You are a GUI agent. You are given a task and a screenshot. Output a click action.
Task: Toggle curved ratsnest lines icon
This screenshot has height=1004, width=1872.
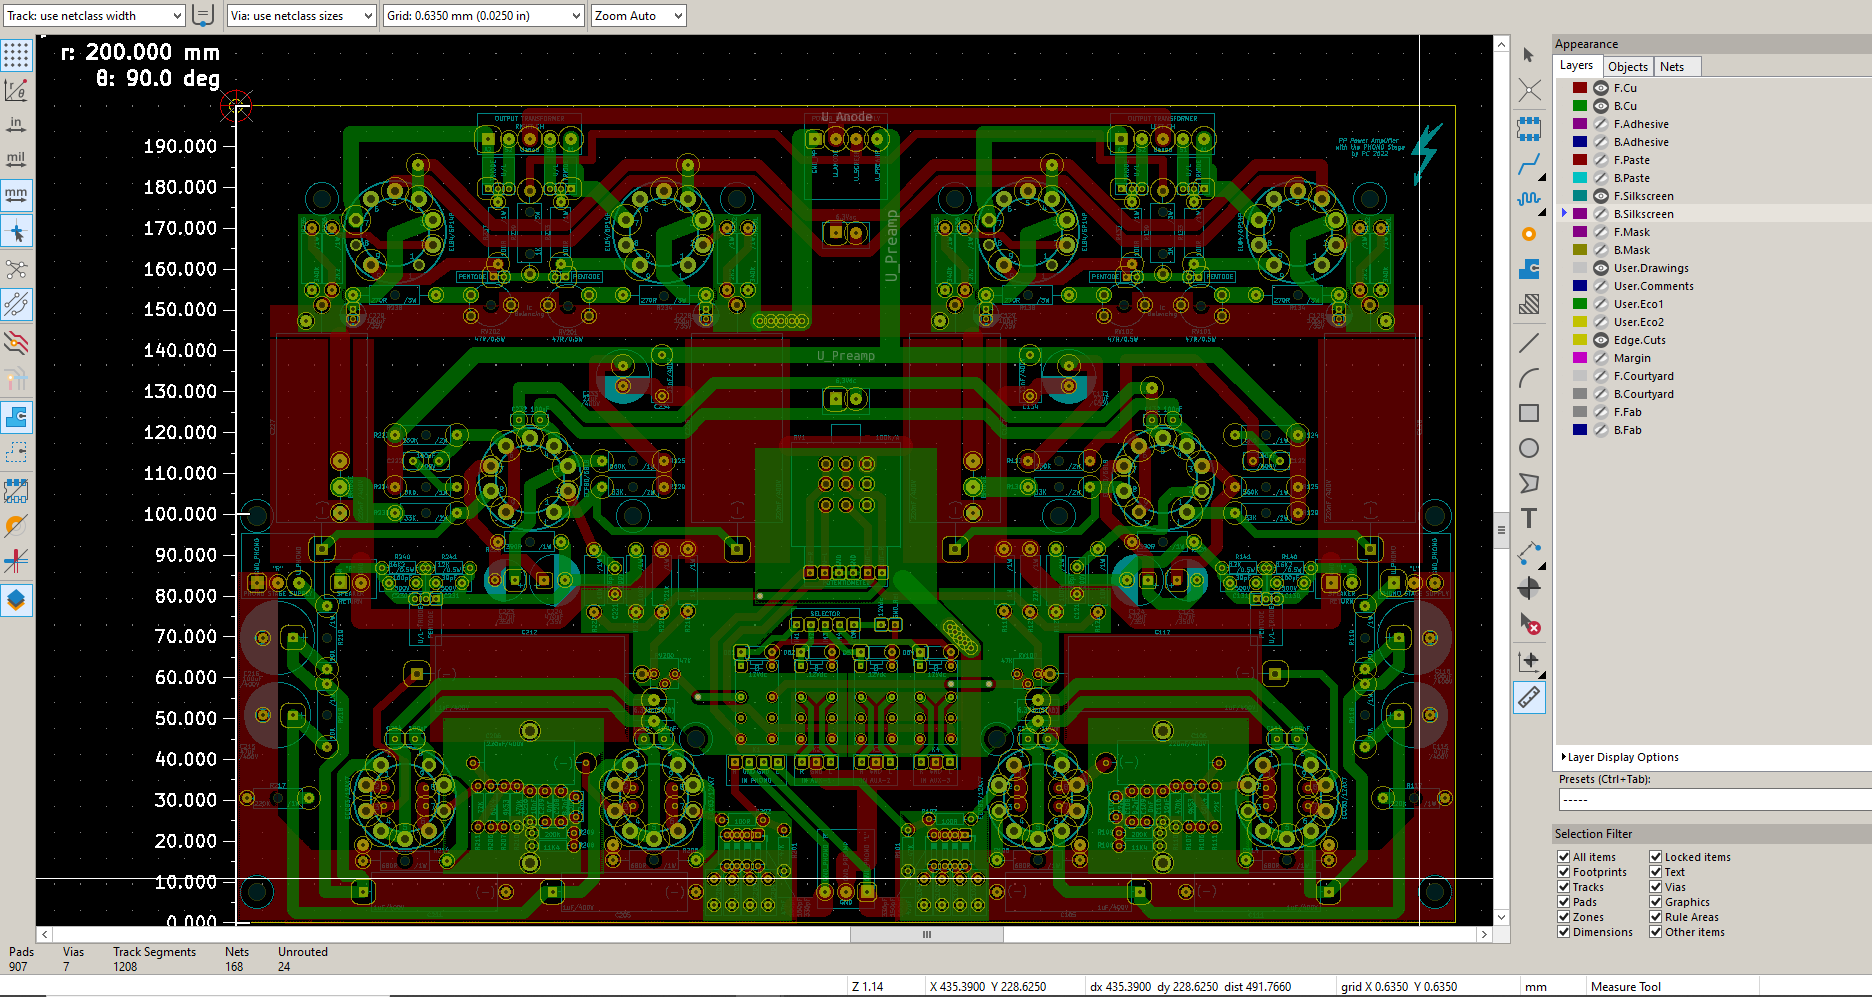tap(17, 305)
